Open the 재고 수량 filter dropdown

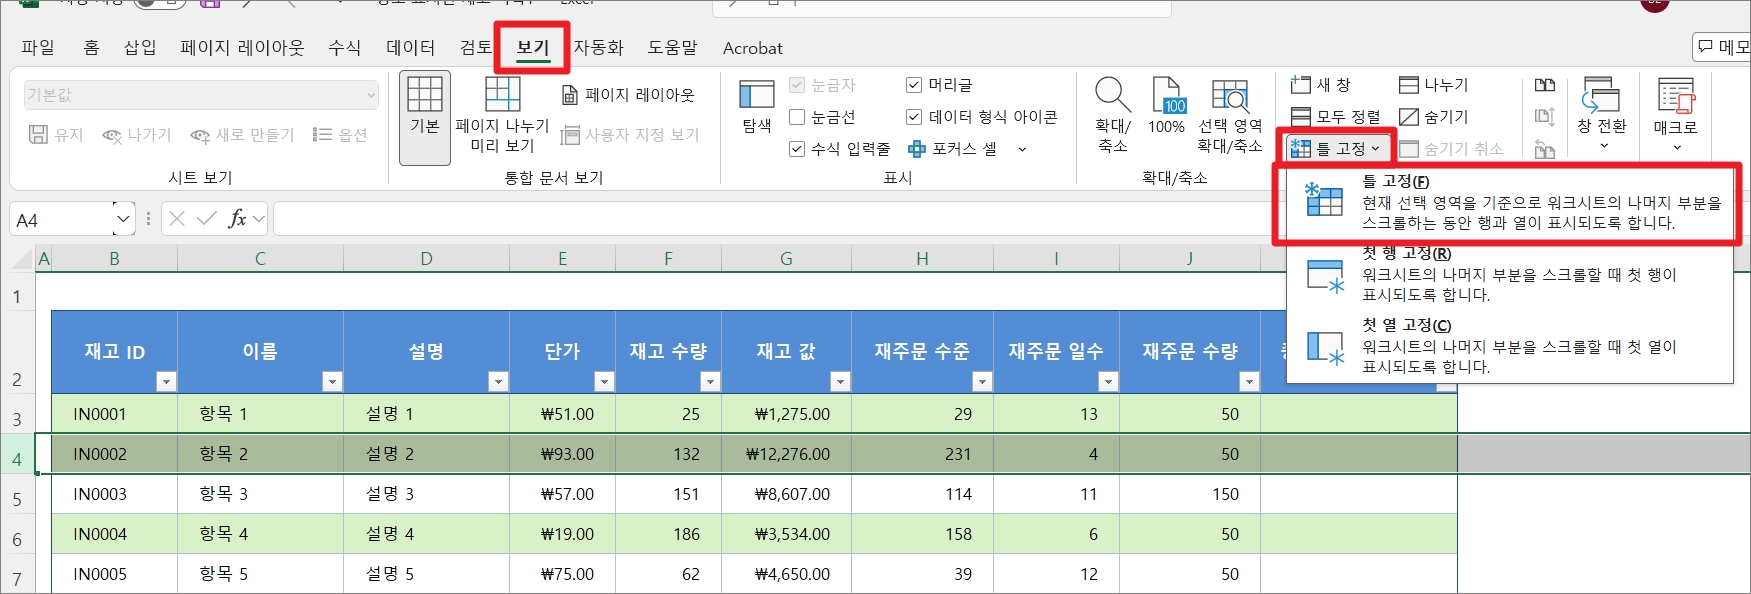point(710,381)
